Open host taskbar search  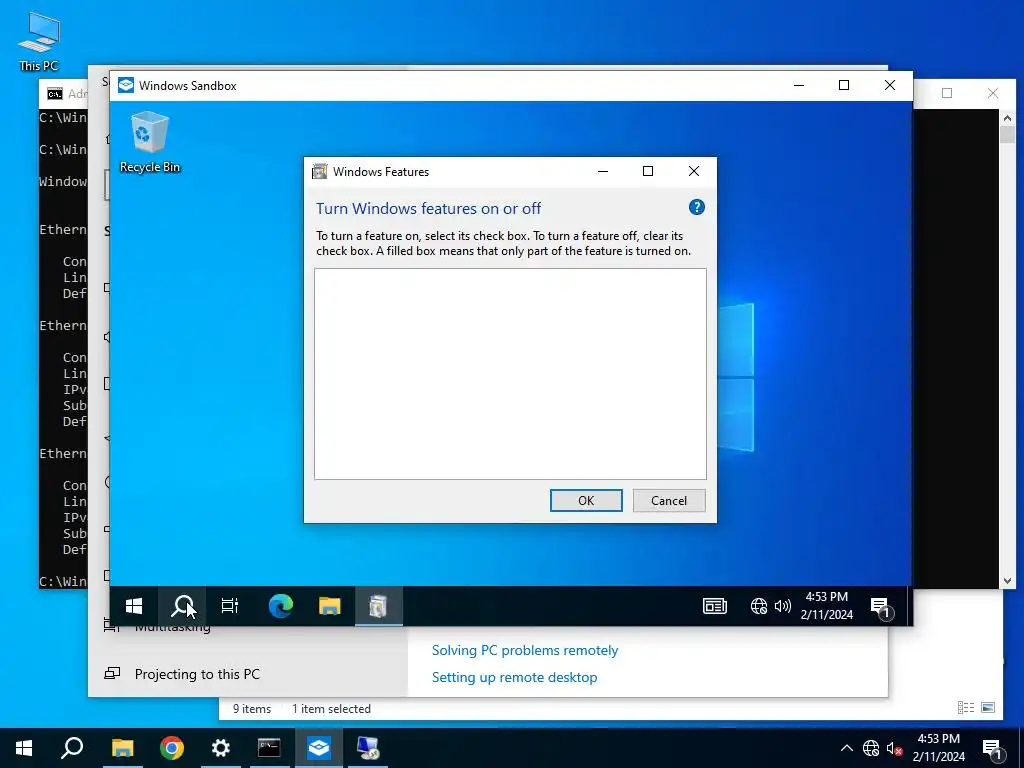72,748
